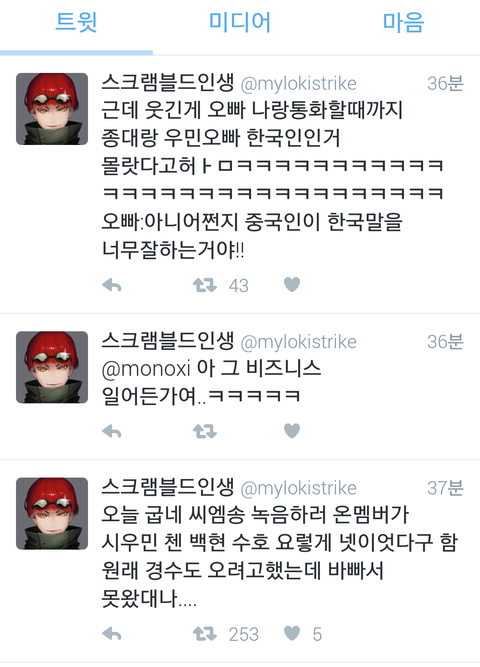
Task: Open the 37분 timestamp of third tweet
Action: (x=445, y=488)
